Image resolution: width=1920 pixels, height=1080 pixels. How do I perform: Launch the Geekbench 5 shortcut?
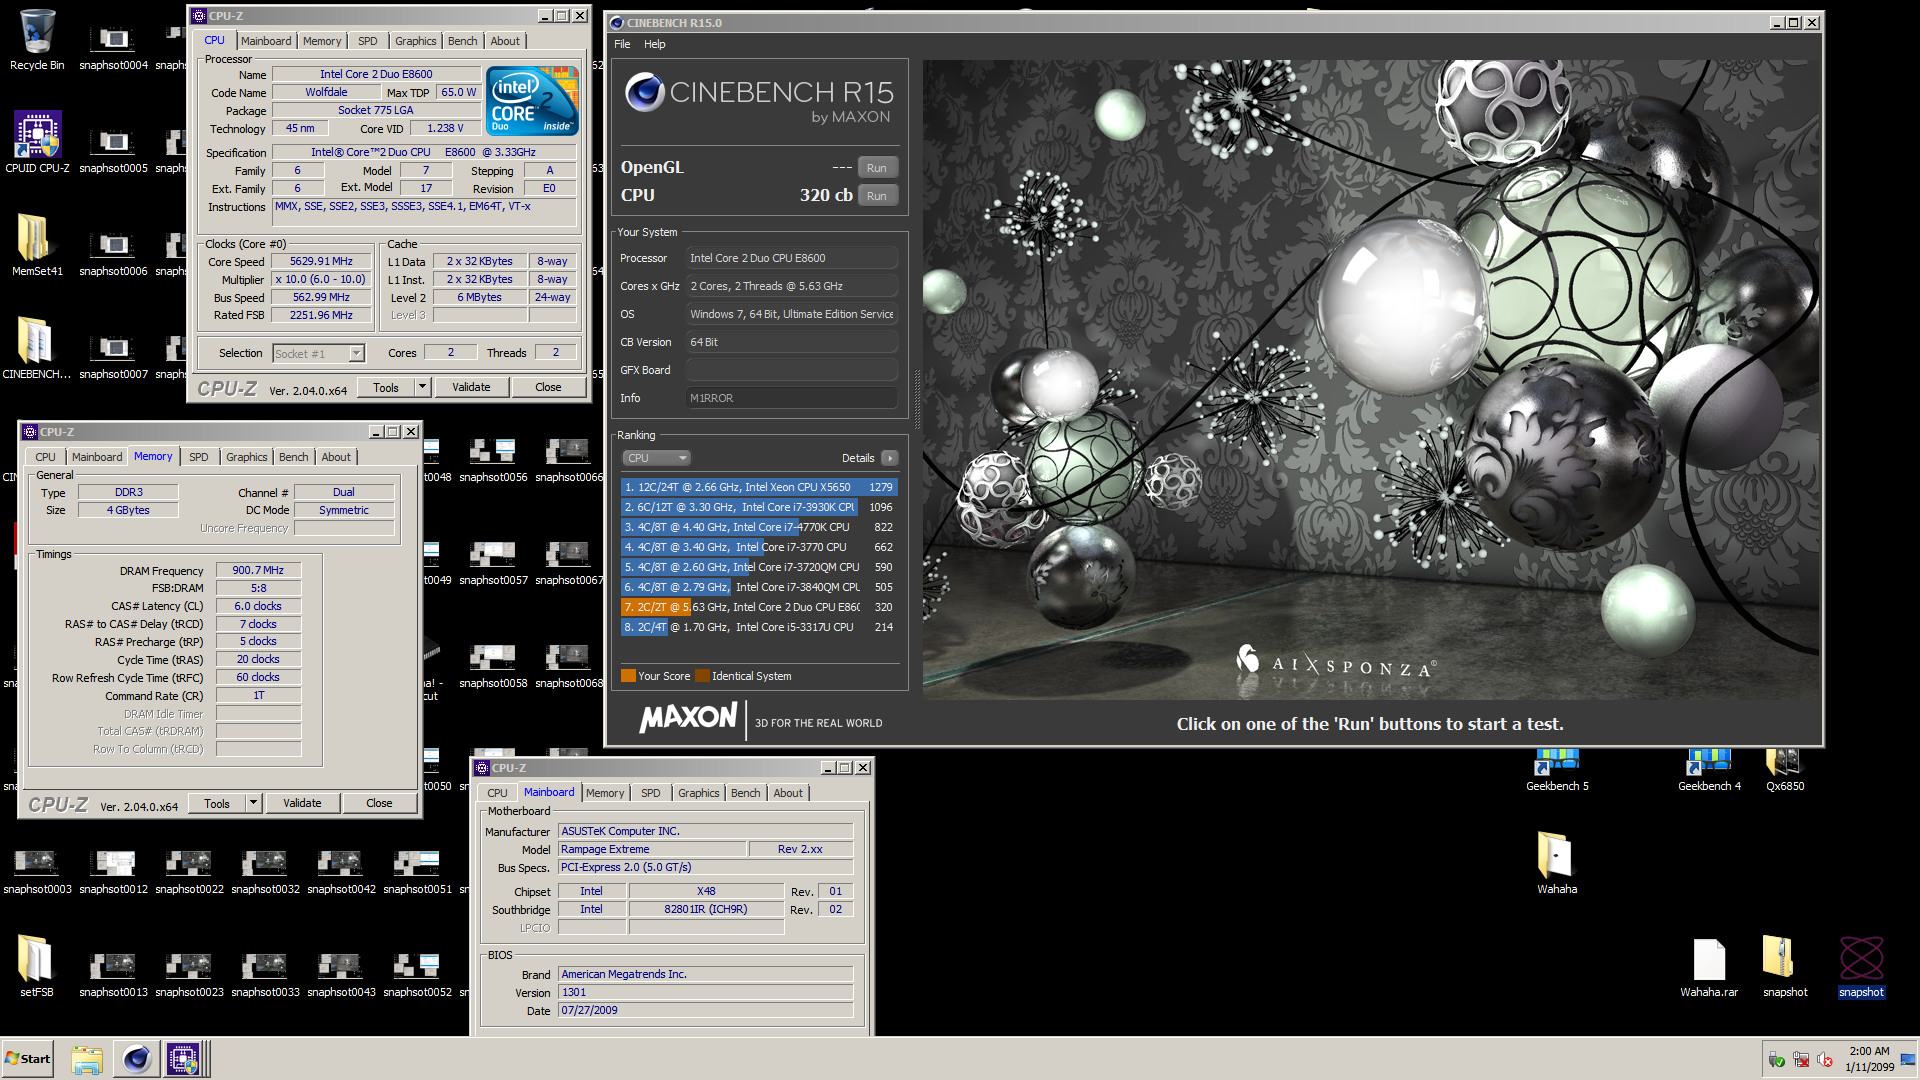(x=1557, y=769)
